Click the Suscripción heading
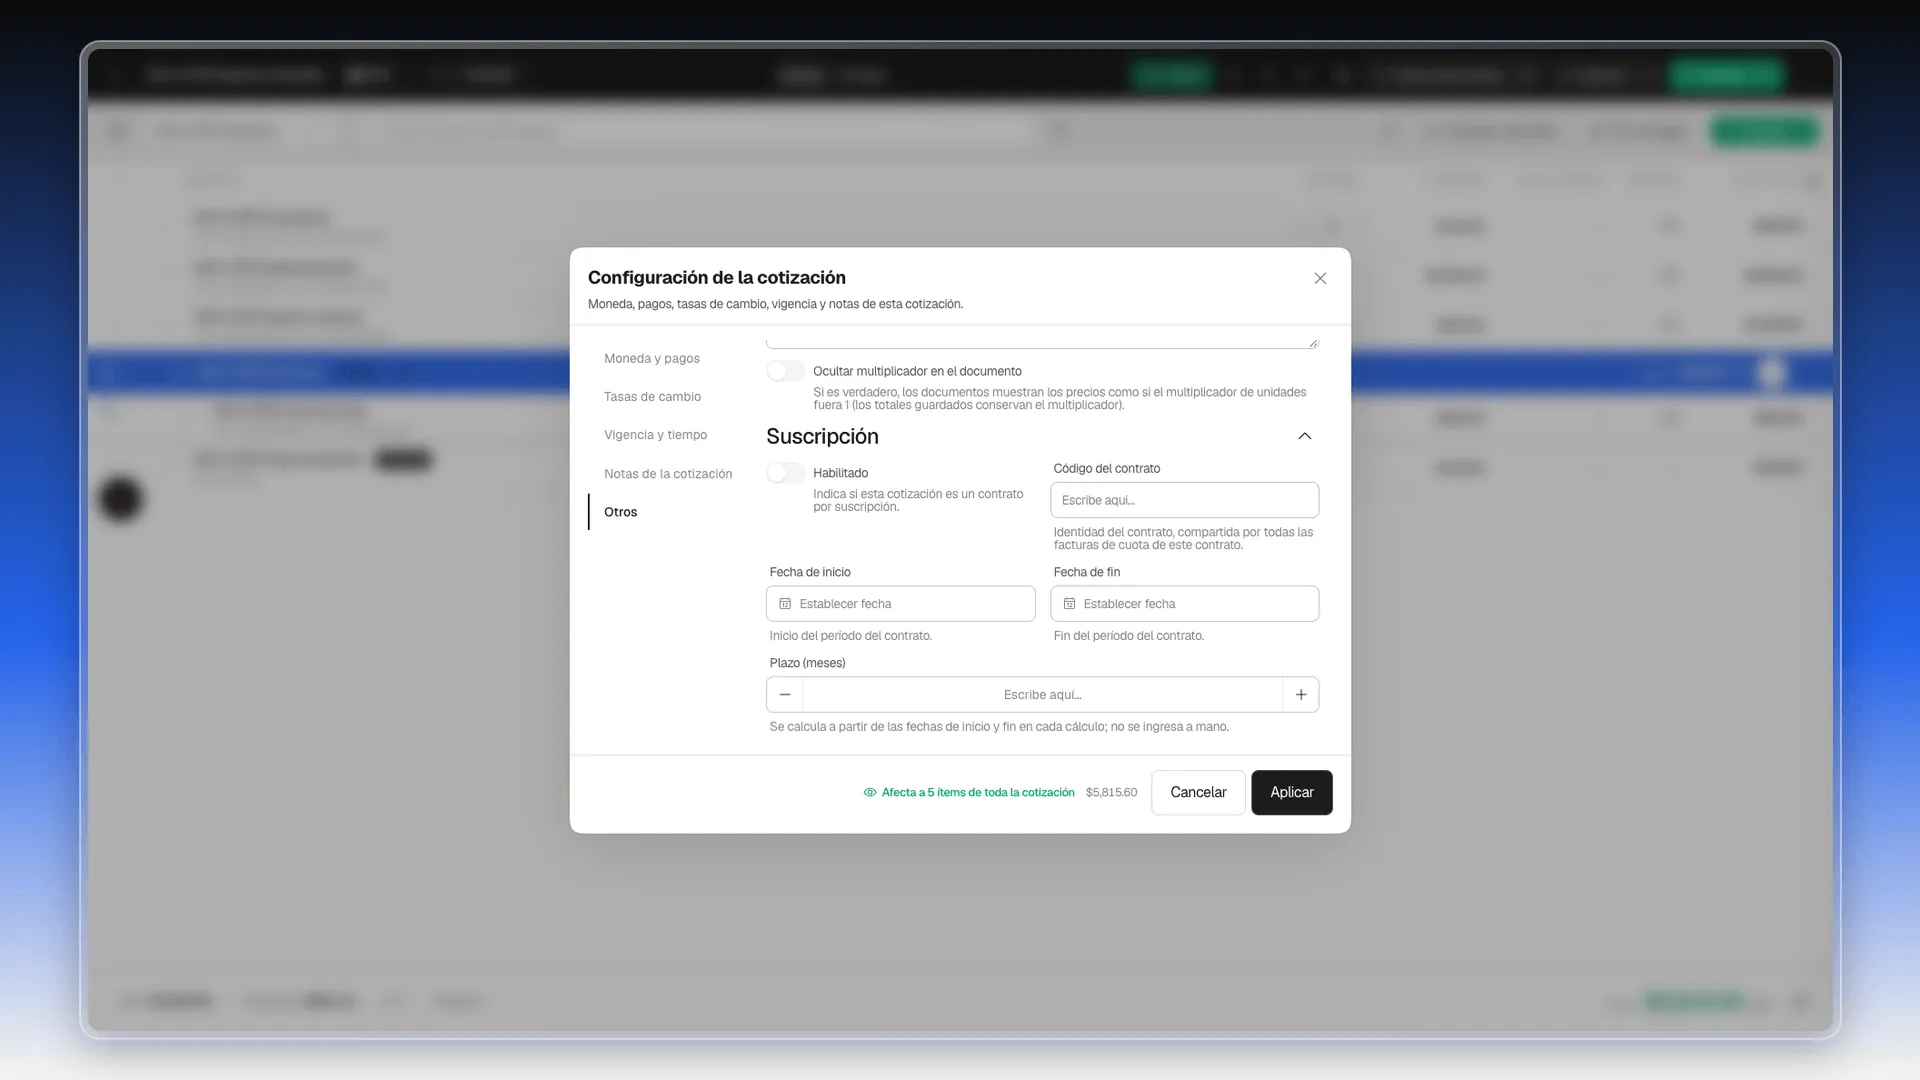1920x1080 pixels. click(x=822, y=437)
